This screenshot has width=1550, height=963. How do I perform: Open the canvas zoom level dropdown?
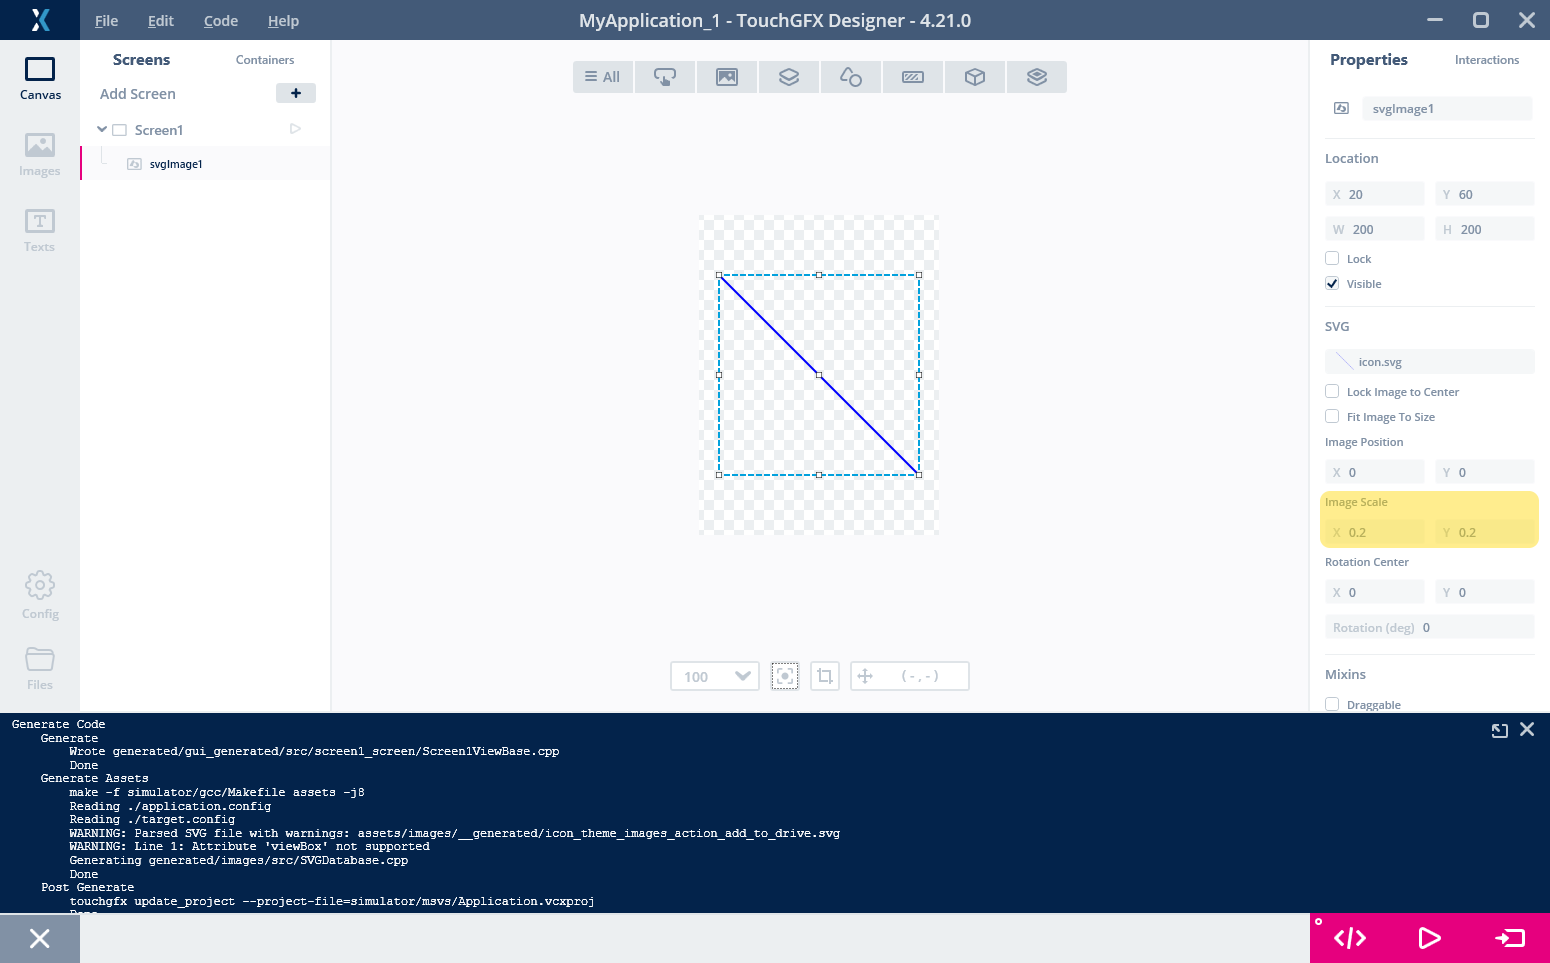click(715, 677)
